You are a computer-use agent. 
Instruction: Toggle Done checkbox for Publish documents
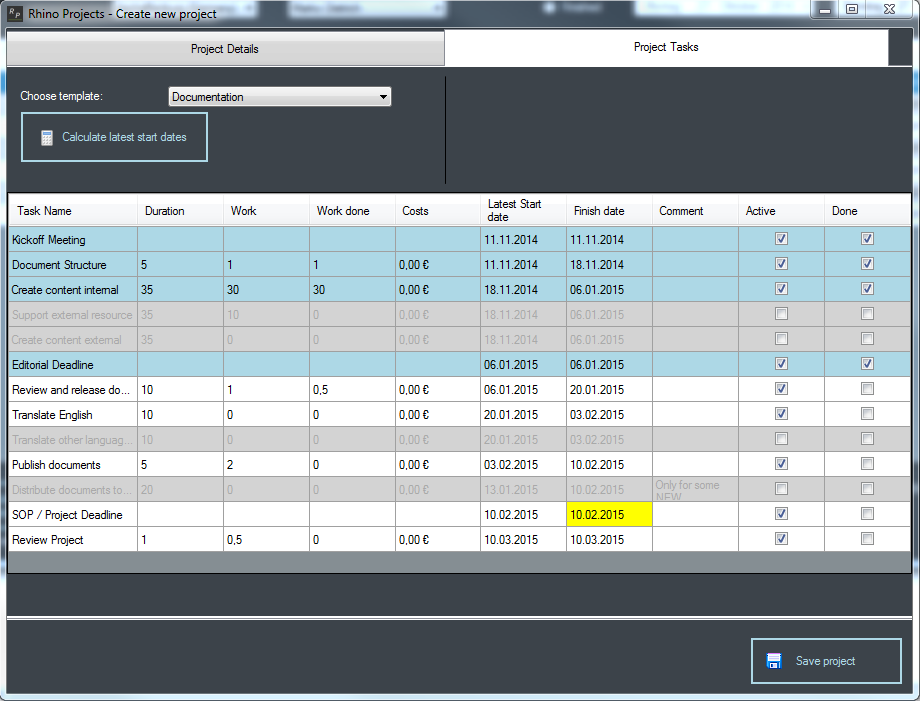point(867,464)
